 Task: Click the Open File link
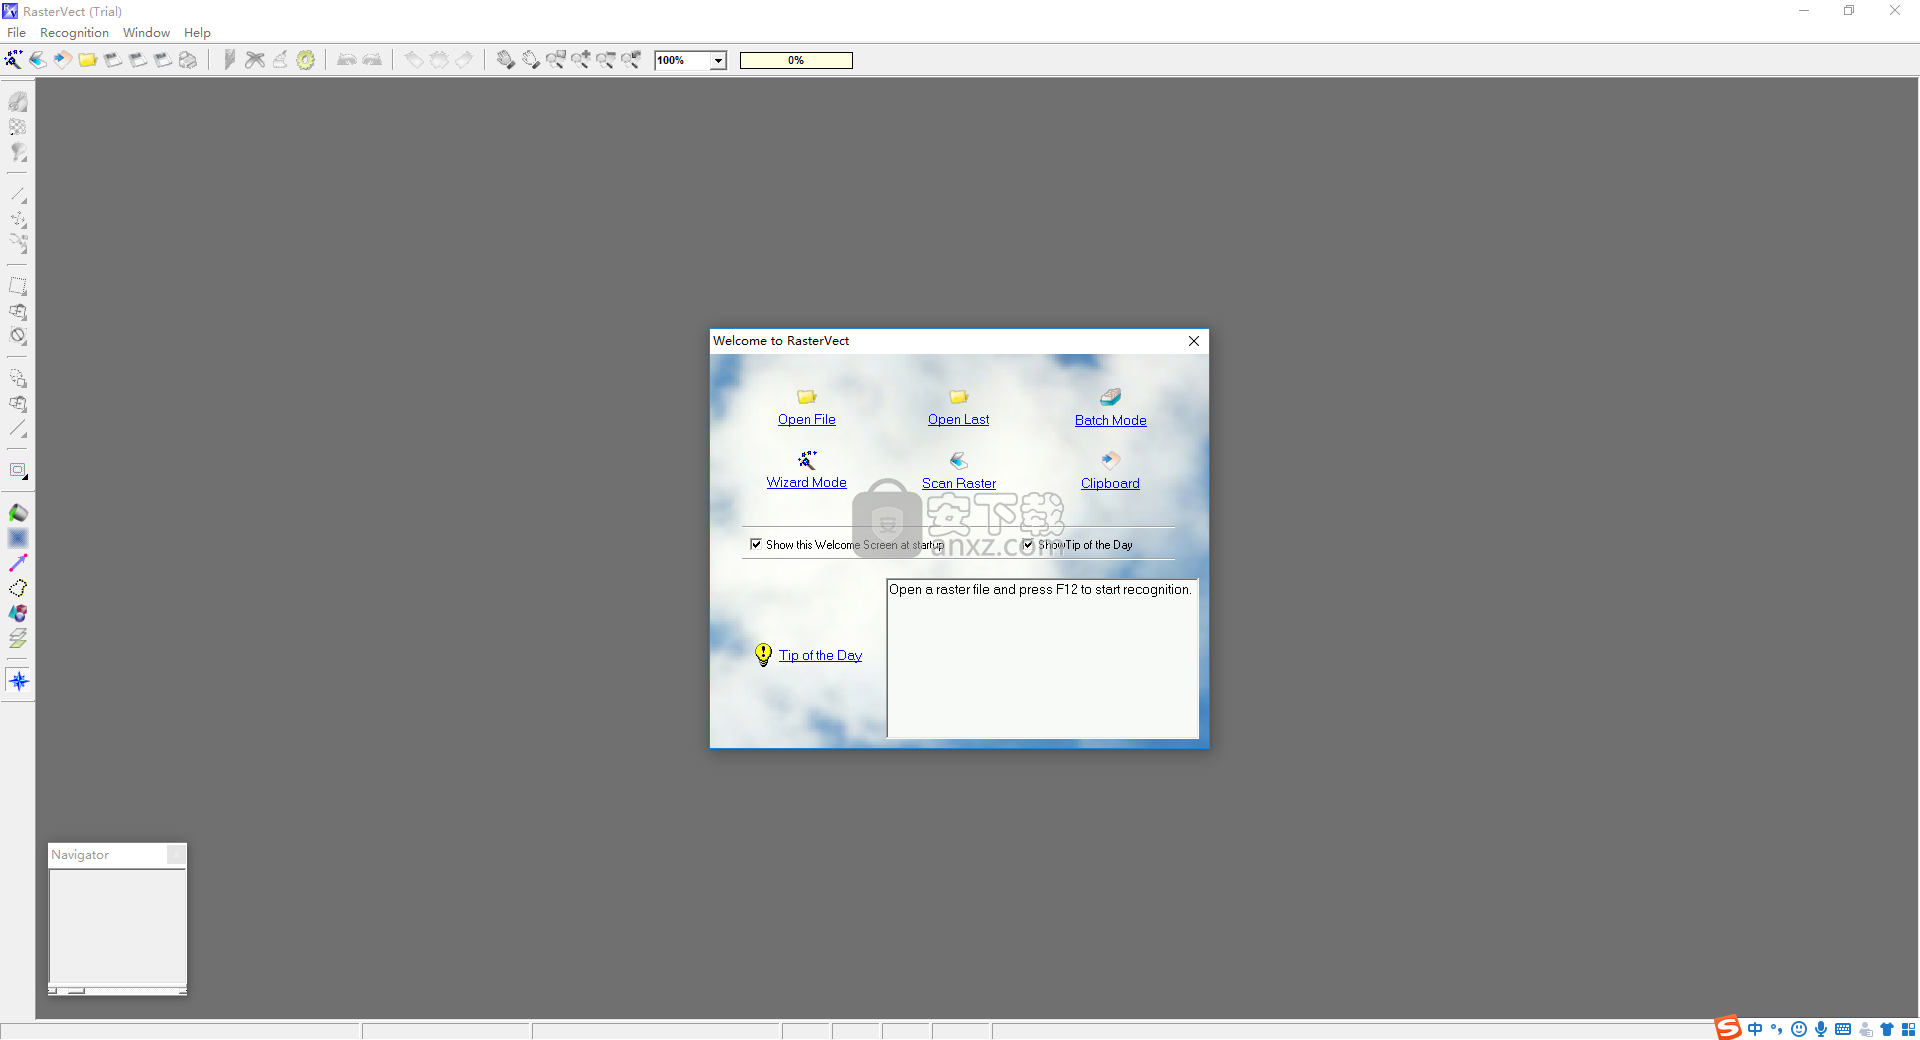(x=807, y=420)
